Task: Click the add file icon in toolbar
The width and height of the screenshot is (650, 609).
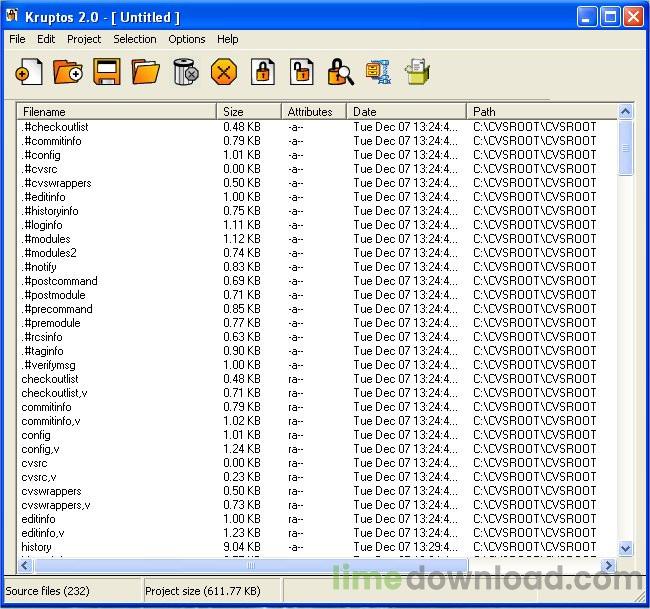Action: 29,72
